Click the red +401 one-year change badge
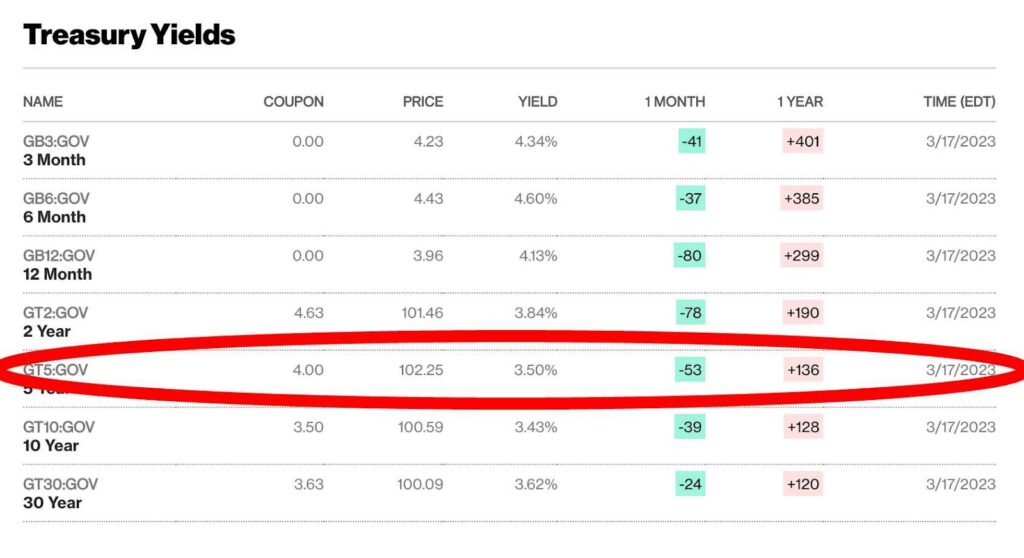This screenshot has width=1024, height=558. click(x=802, y=142)
